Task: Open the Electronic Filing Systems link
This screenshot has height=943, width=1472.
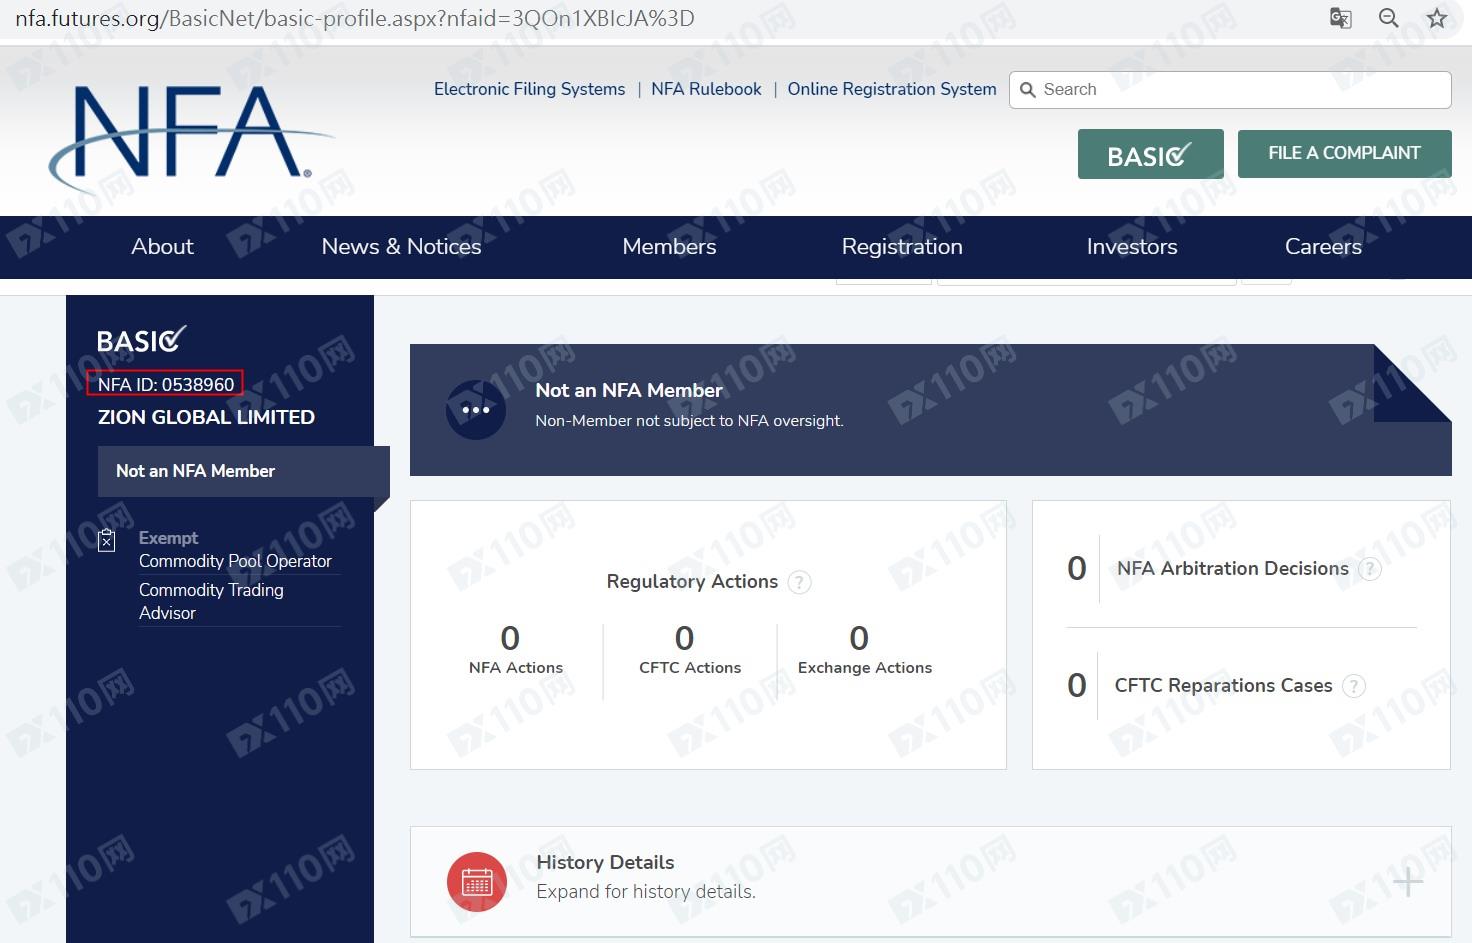Action: coord(529,89)
